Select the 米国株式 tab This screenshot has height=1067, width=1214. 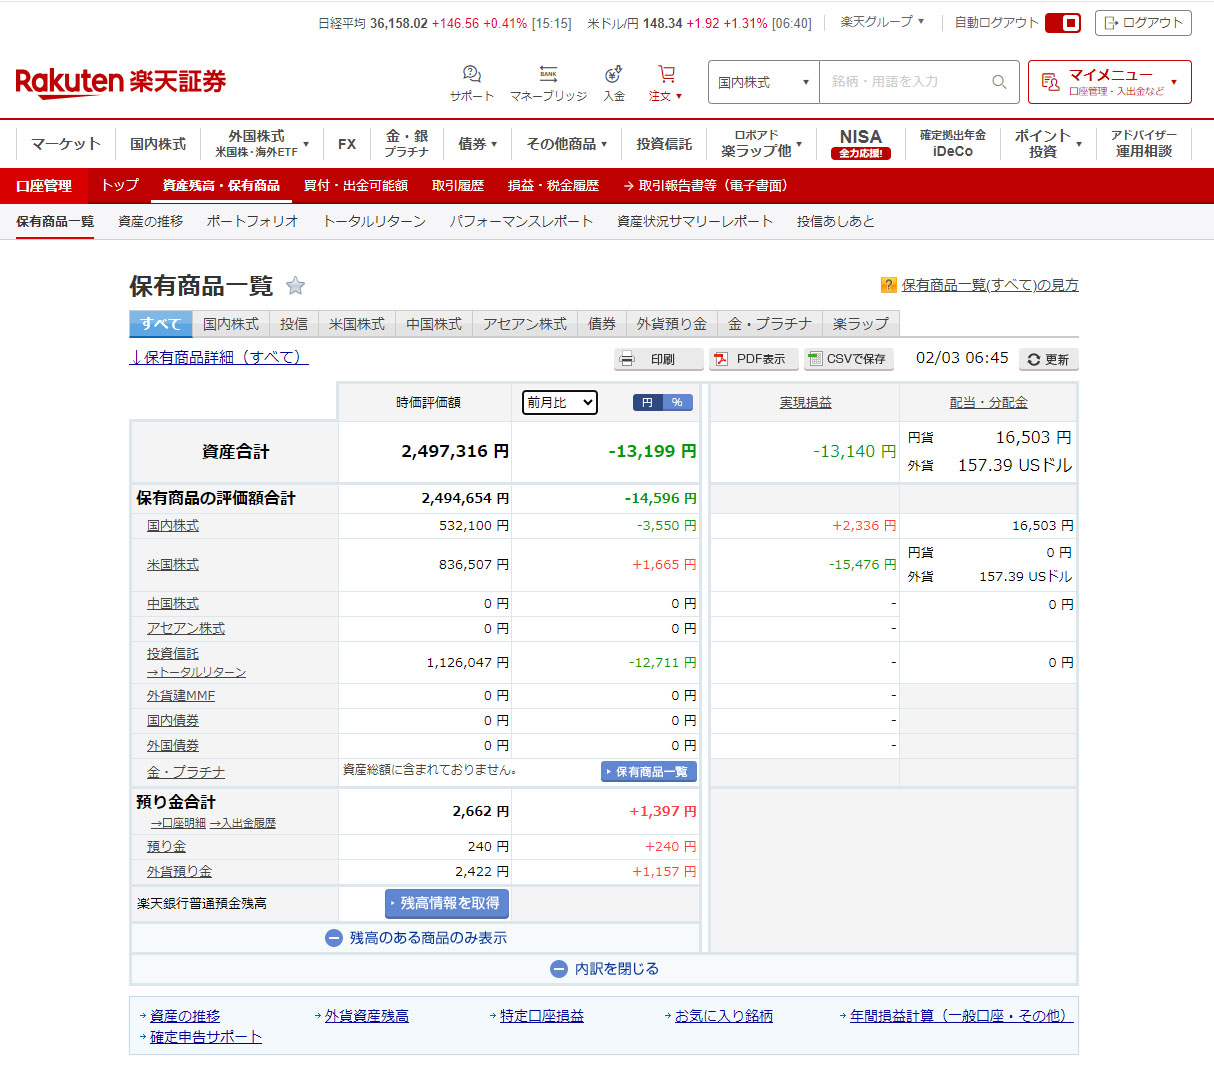357,324
